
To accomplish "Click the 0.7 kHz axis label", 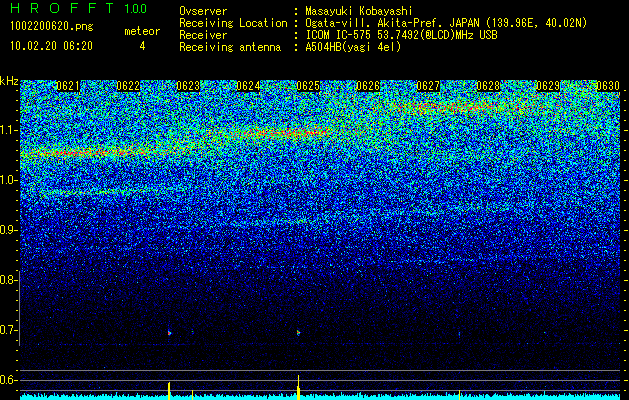I will [7, 330].
